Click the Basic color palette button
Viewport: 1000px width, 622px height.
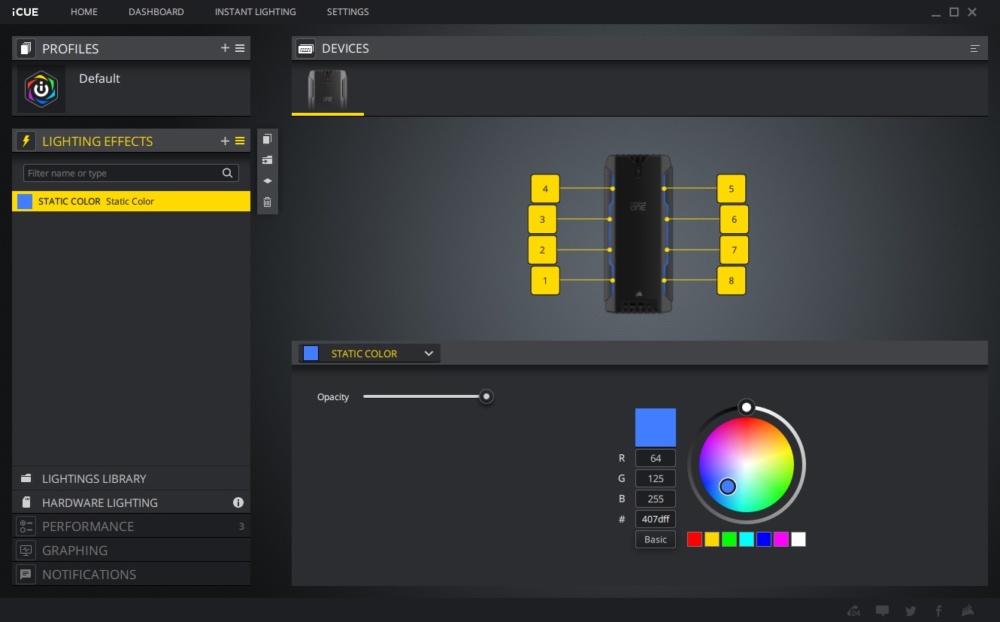655,539
